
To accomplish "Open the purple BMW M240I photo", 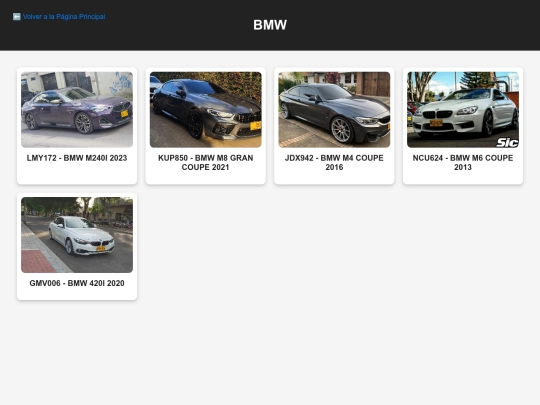I will (77, 110).
